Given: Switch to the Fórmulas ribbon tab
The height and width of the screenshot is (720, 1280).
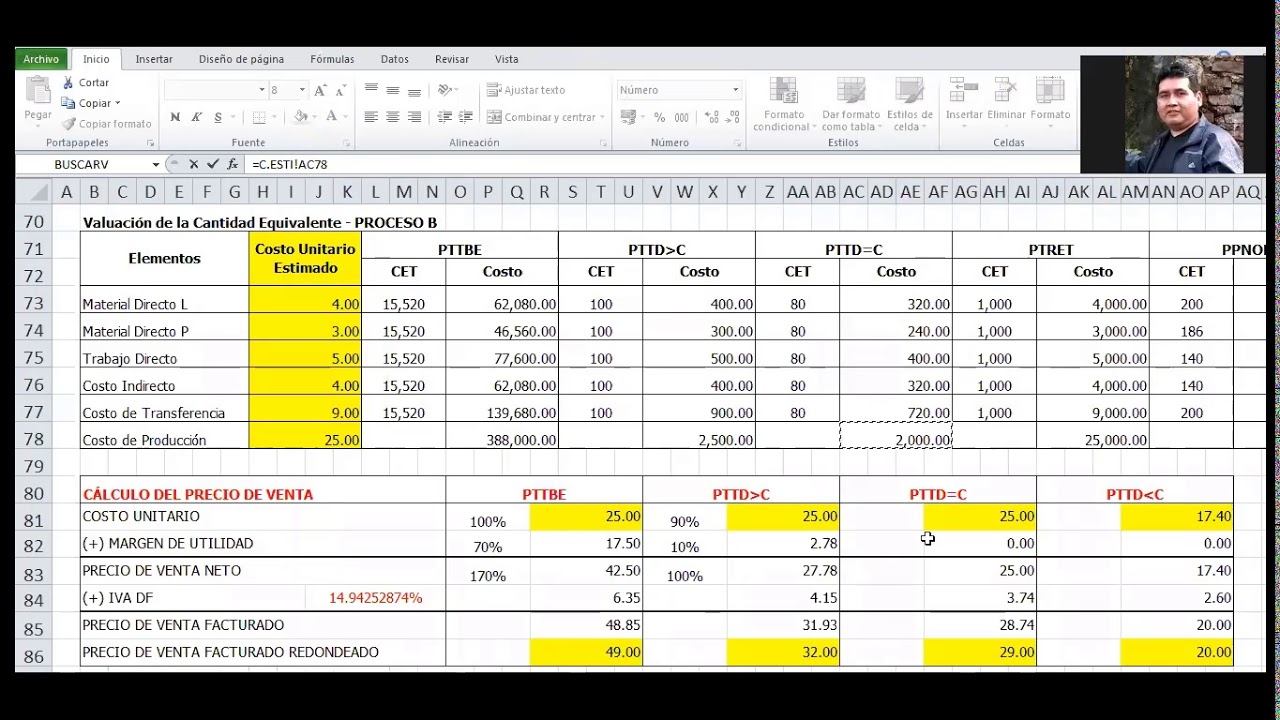Looking at the screenshot, I should point(331,59).
